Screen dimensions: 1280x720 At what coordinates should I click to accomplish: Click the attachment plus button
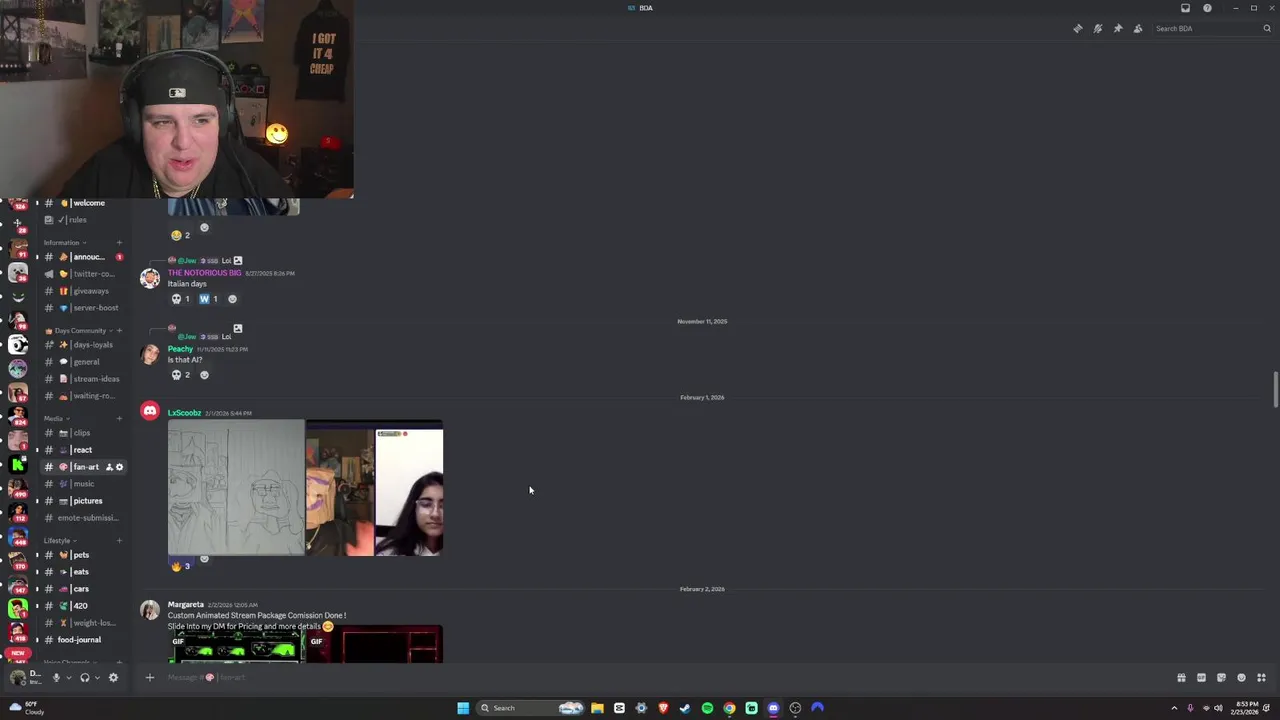tap(150, 677)
